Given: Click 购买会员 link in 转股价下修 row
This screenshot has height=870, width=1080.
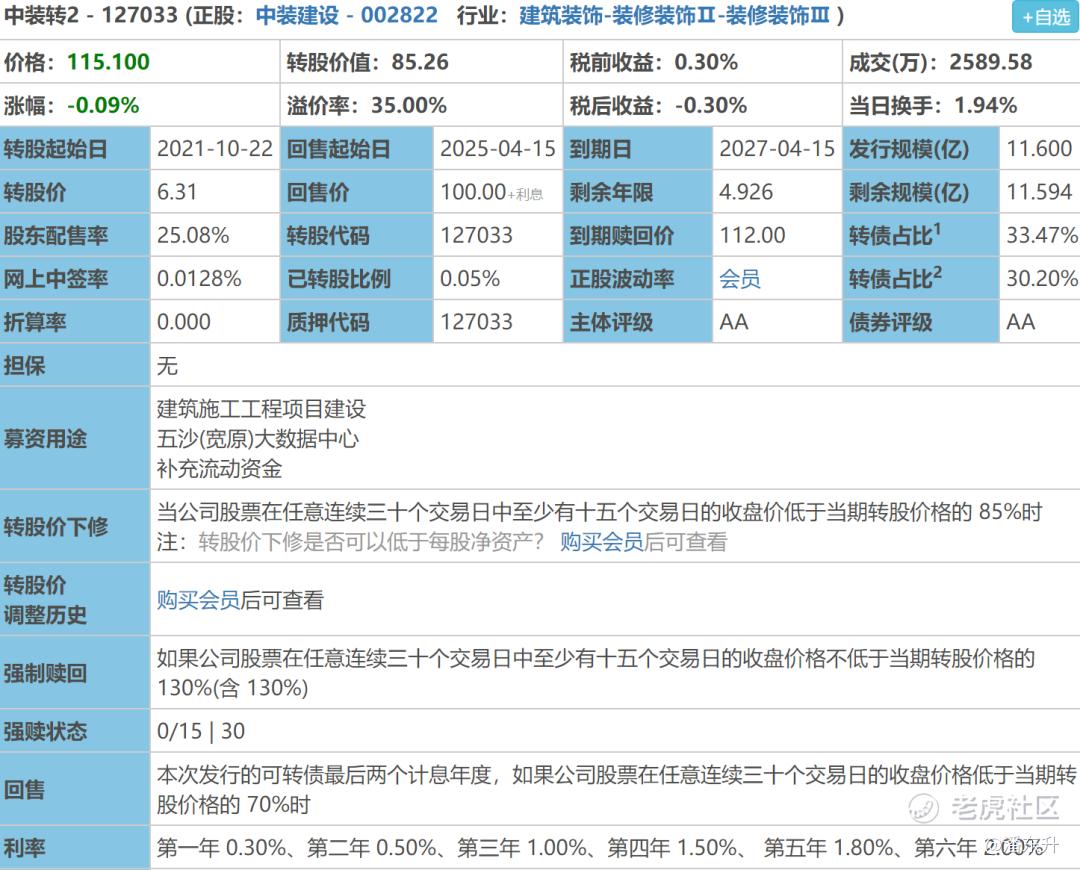Looking at the screenshot, I should click(602, 542).
